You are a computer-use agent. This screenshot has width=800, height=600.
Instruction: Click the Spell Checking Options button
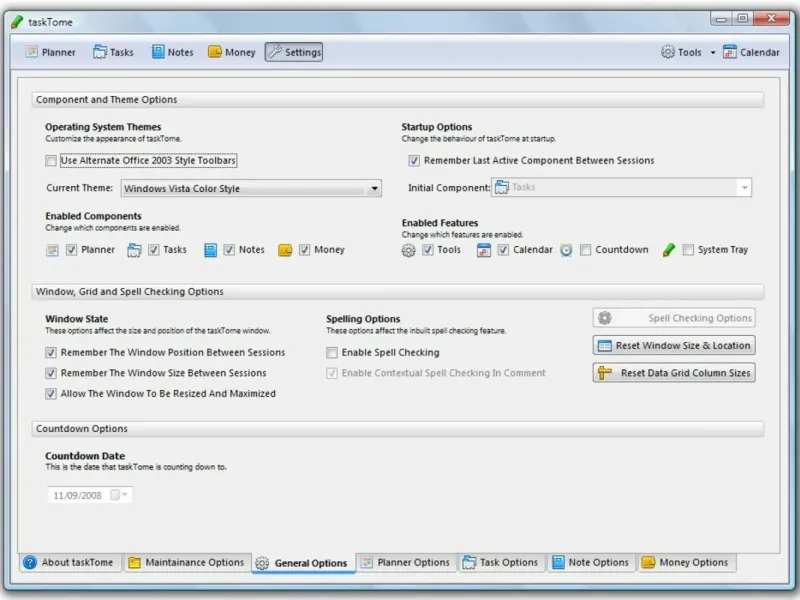coord(674,318)
